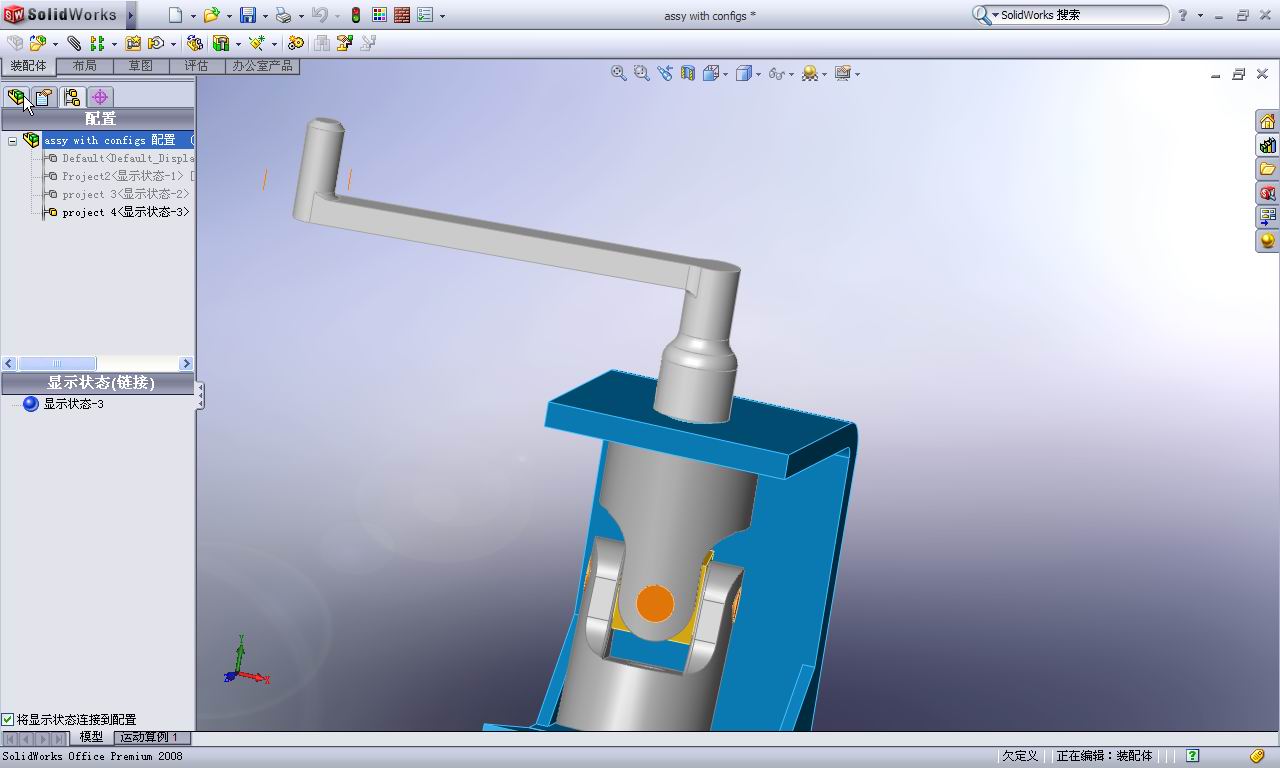This screenshot has width=1280, height=768.
Task: Click Zoom to Fit in the view toolbar
Action: click(x=619, y=73)
